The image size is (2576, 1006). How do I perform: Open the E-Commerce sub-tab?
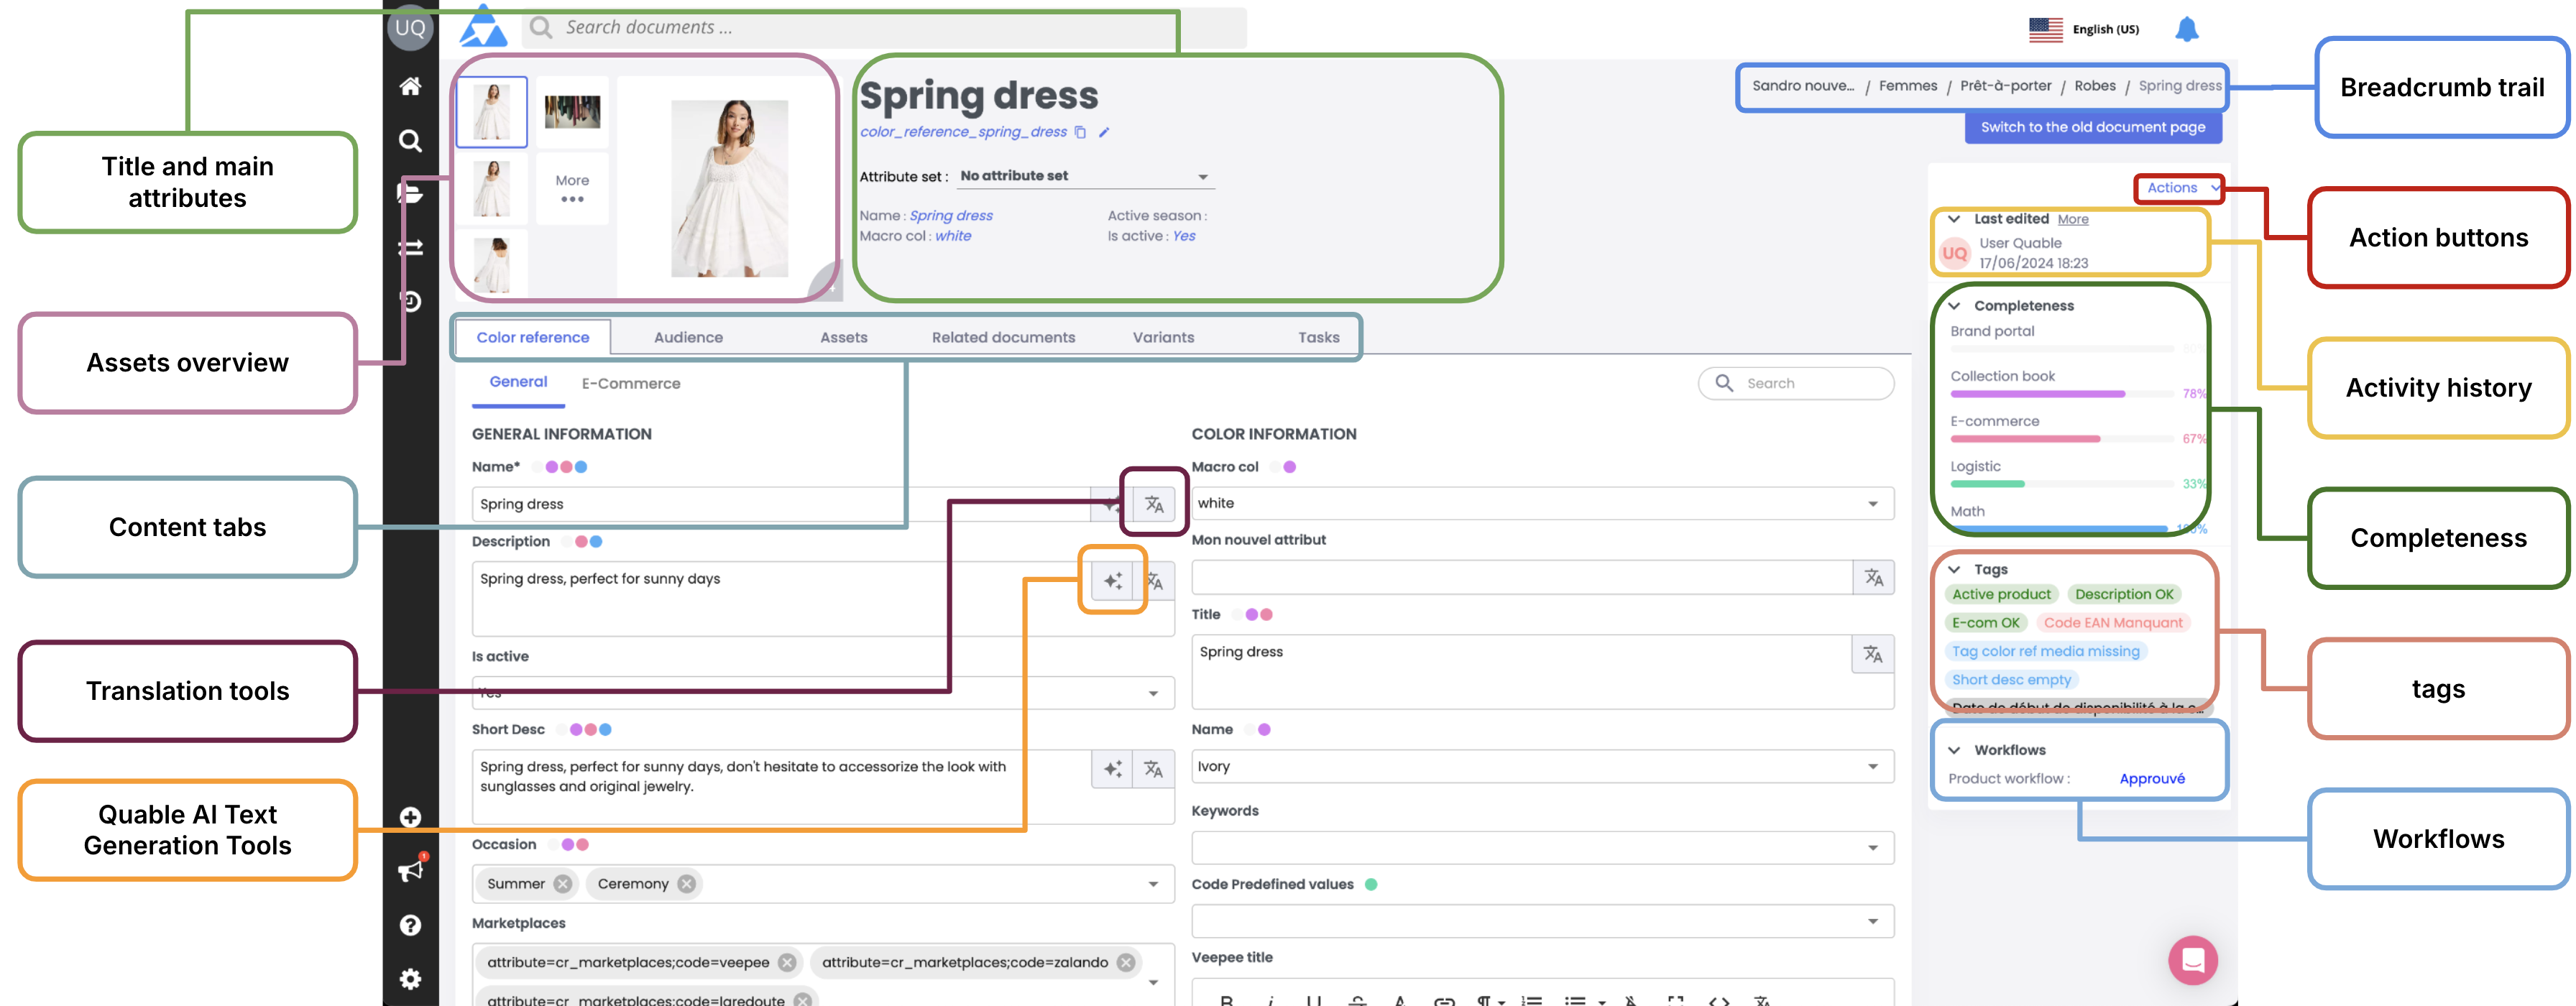pyautogui.click(x=631, y=383)
